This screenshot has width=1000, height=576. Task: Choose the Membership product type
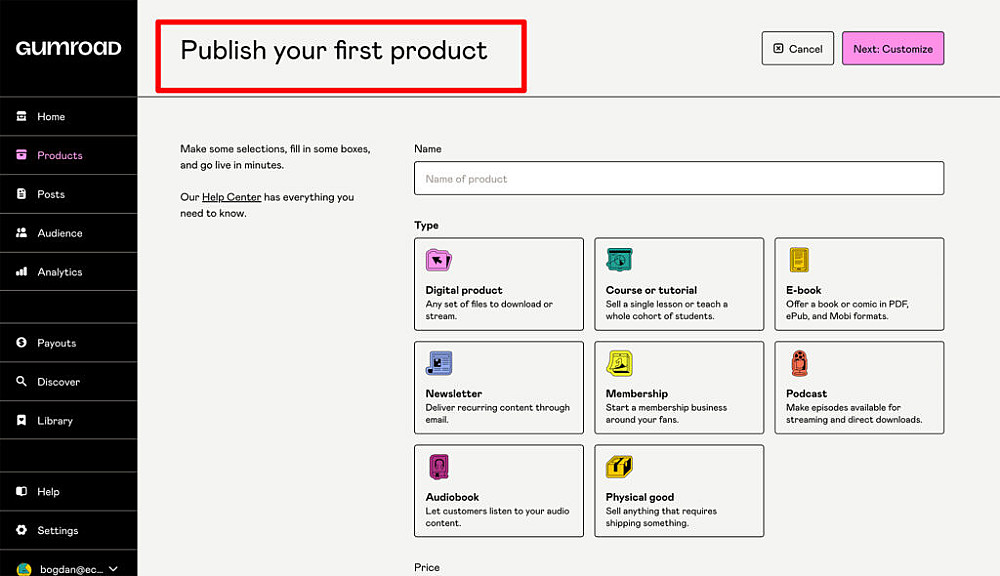679,387
